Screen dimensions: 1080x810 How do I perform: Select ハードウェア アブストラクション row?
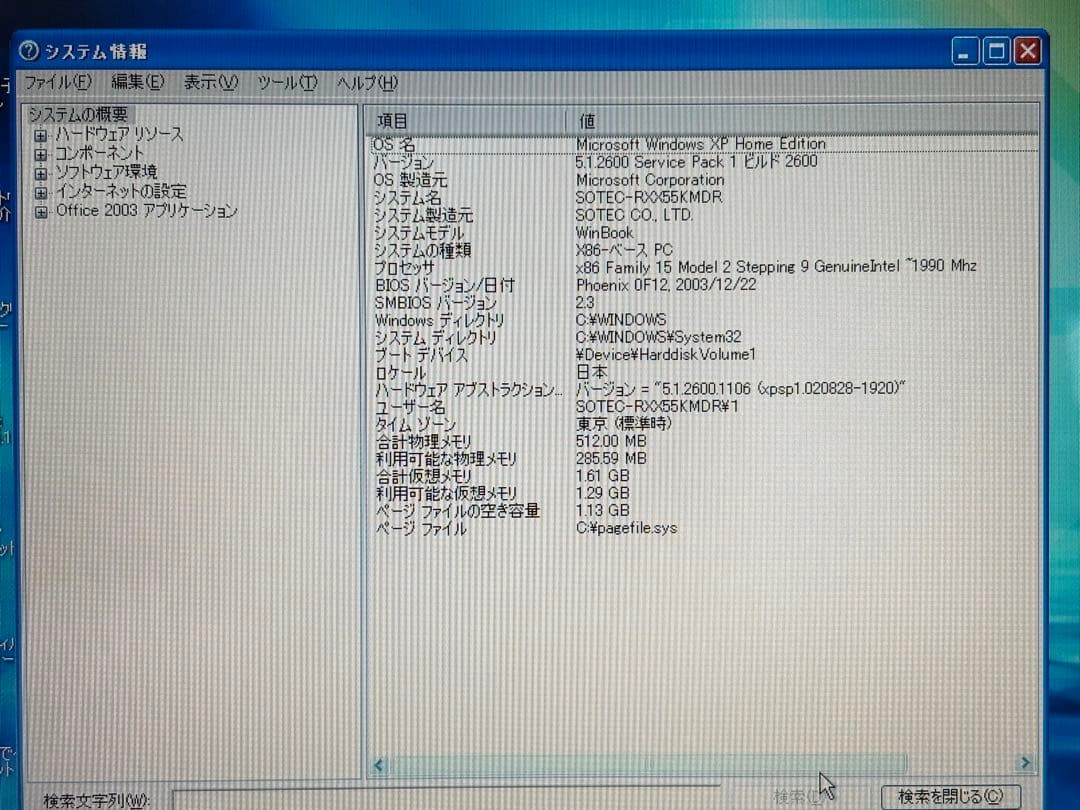[x=703, y=390]
